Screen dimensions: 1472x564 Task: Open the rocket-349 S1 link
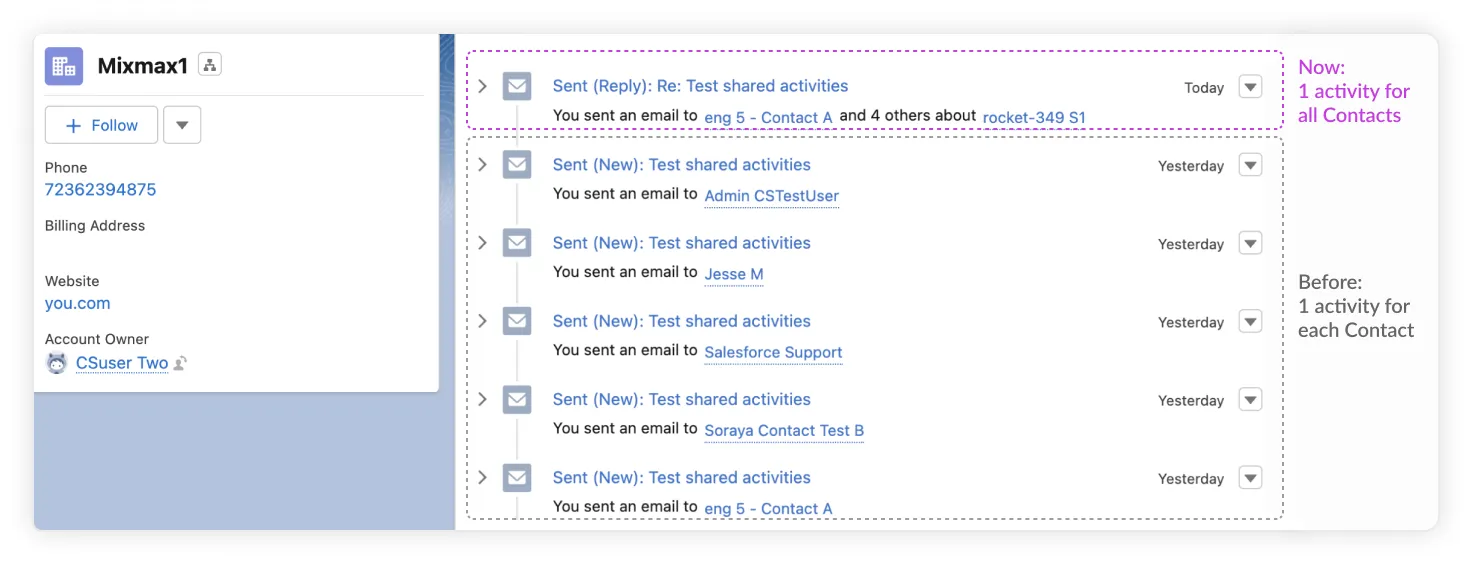coord(1034,117)
